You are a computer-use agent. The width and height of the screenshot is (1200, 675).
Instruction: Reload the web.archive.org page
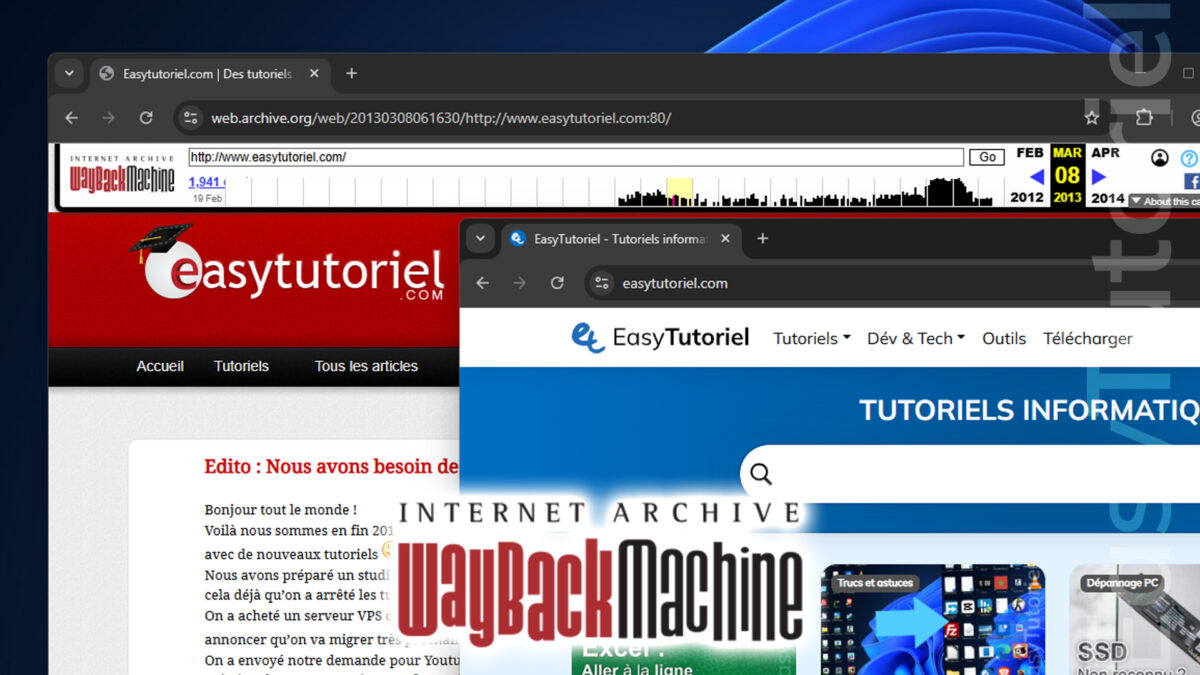click(146, 118)
